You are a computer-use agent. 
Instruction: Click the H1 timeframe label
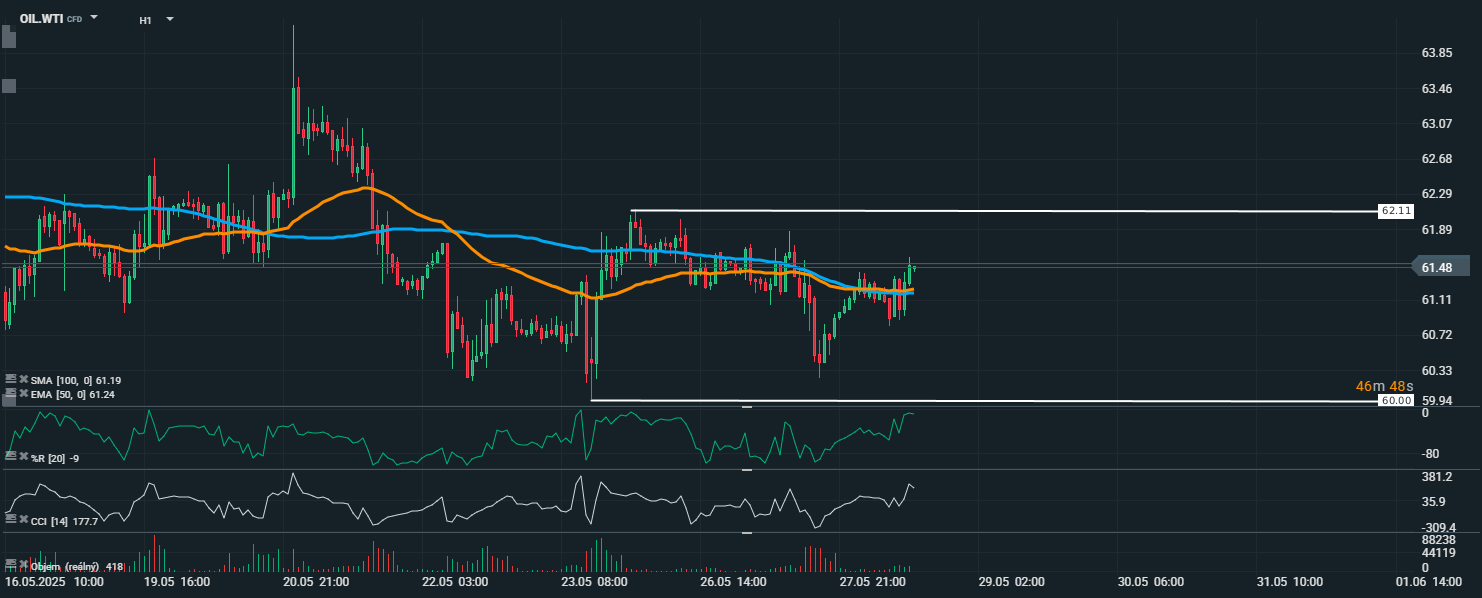(x=146, y=20)
